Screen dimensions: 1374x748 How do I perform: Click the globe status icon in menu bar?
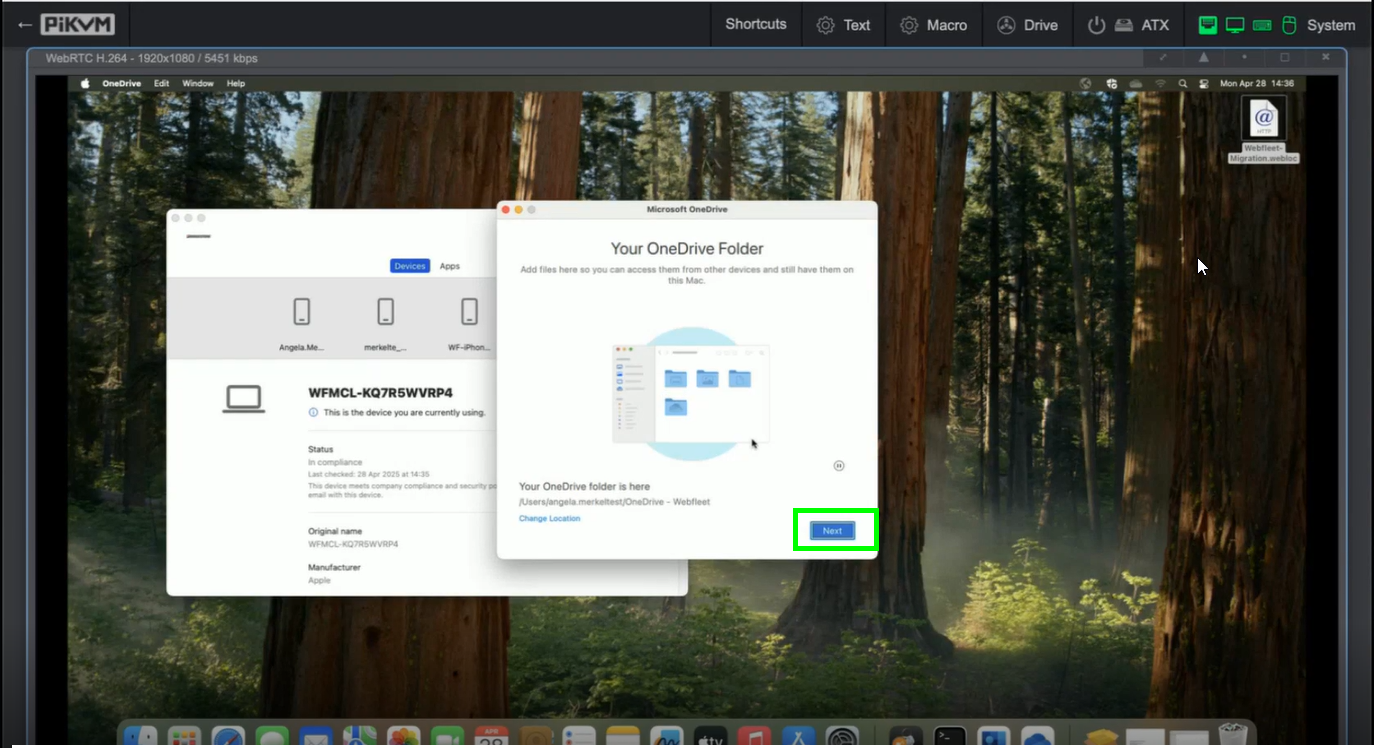tap(1087, 83)
